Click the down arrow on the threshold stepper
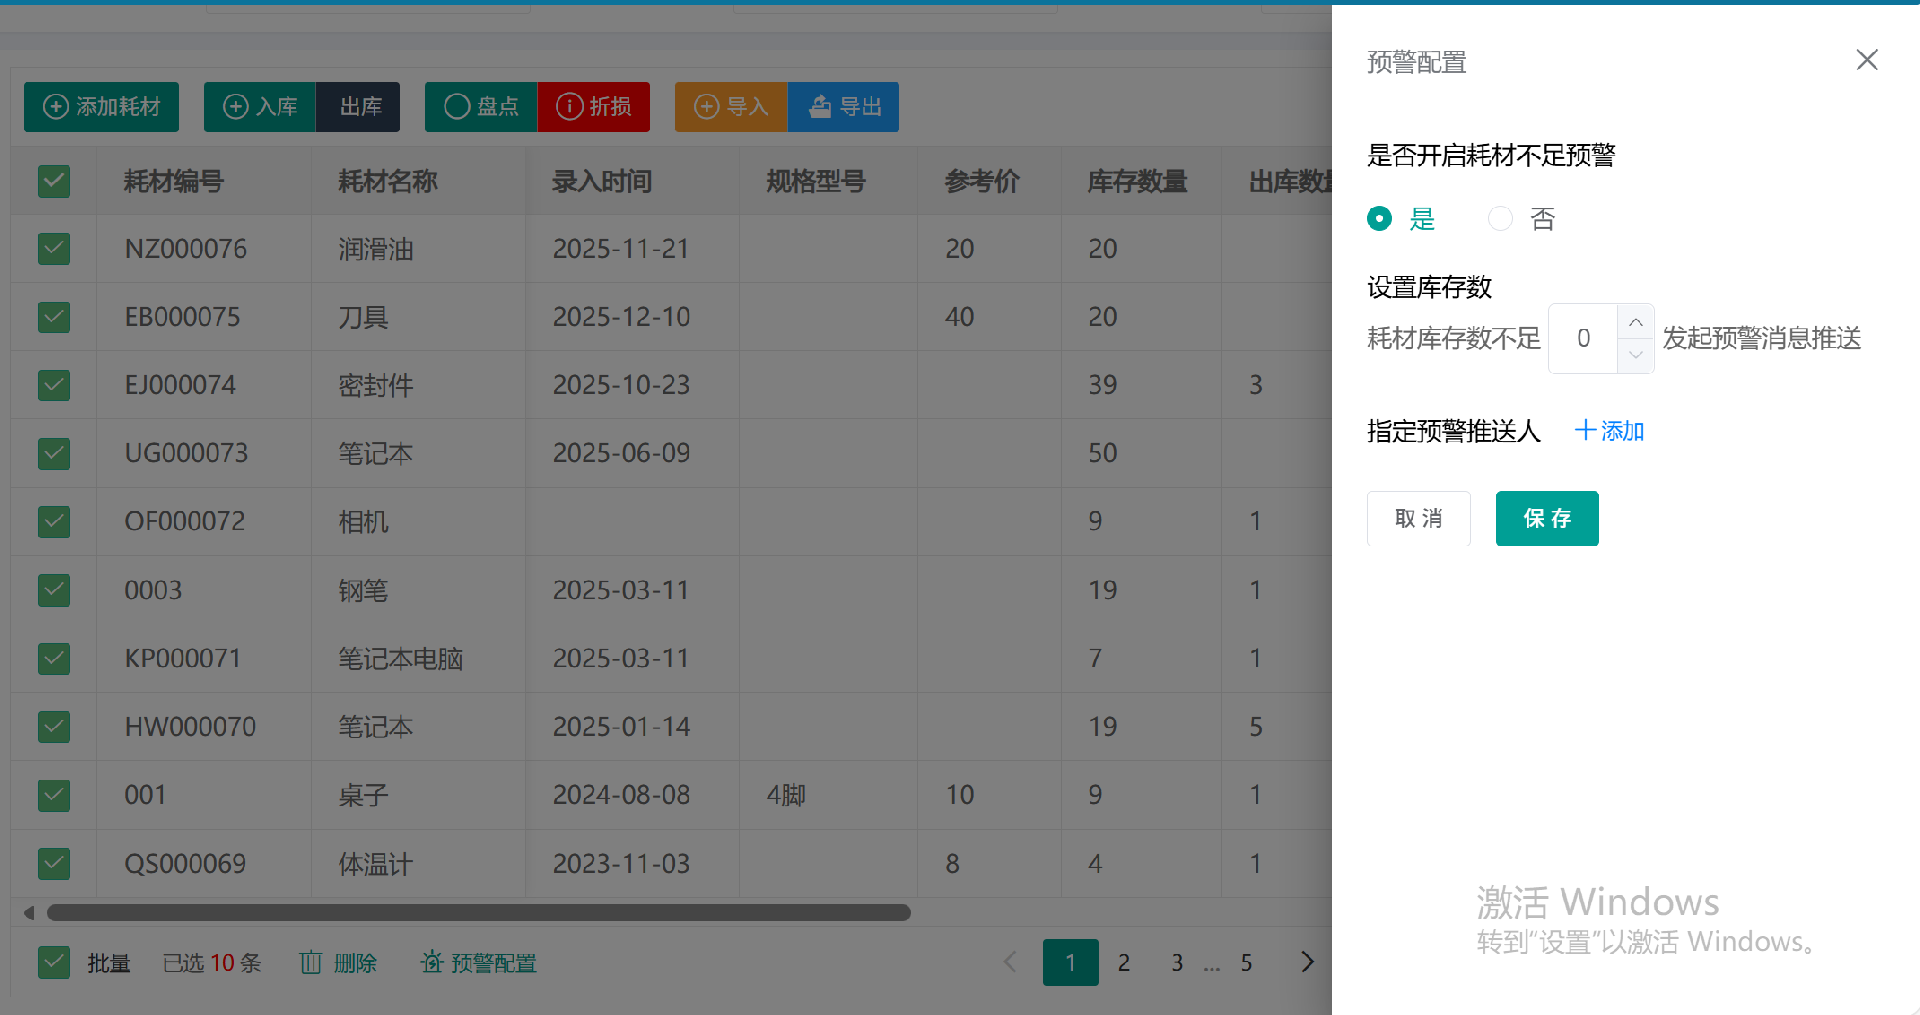Image resolution: width=1920 pixels, height=1015 pixels. [x=1636, y=355]
